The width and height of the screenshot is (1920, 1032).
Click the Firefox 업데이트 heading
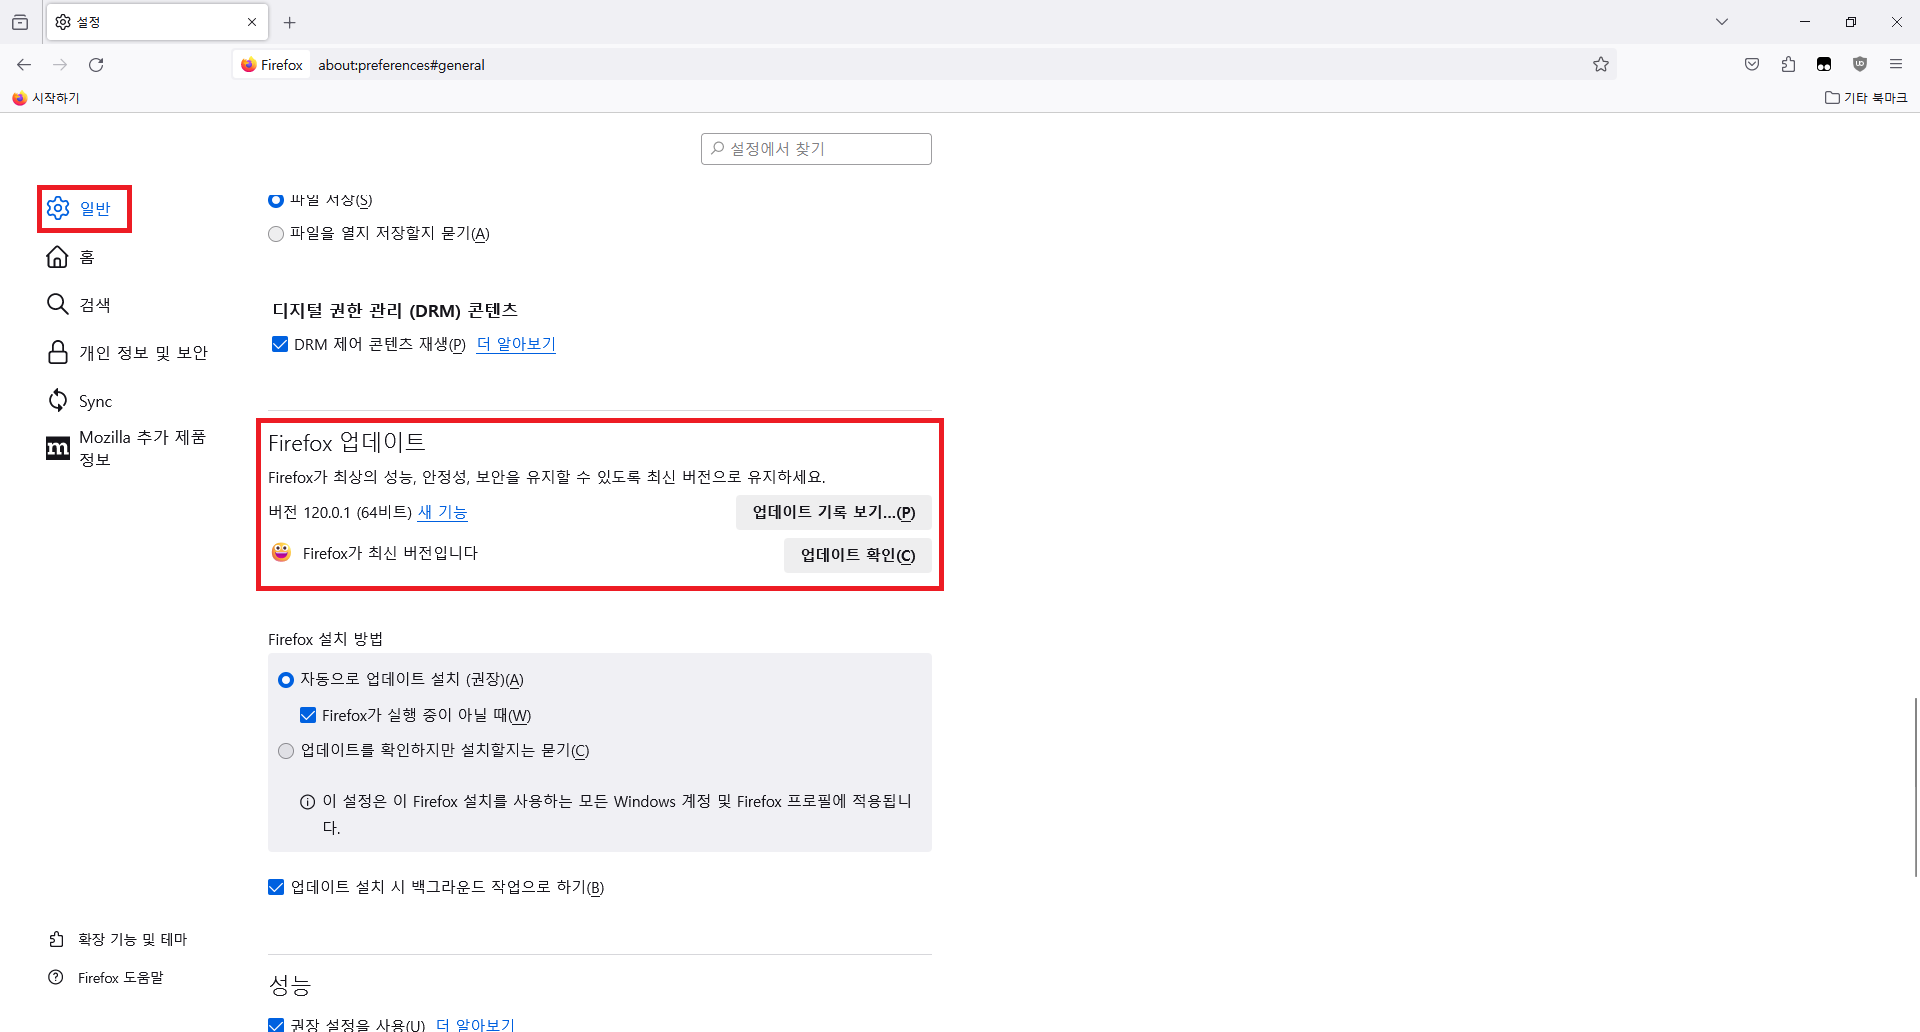(x=347, y=442)
